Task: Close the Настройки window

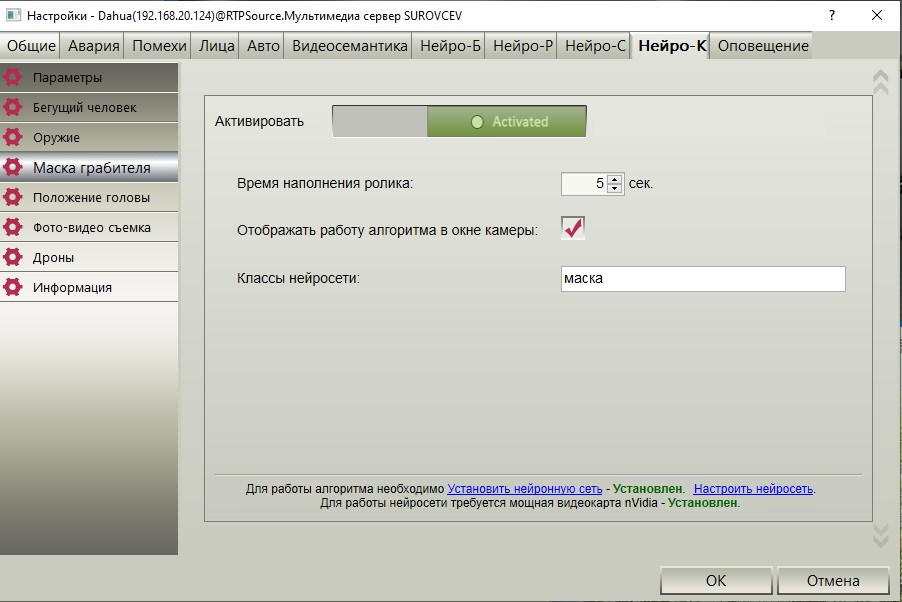Action: pos(877,15)
